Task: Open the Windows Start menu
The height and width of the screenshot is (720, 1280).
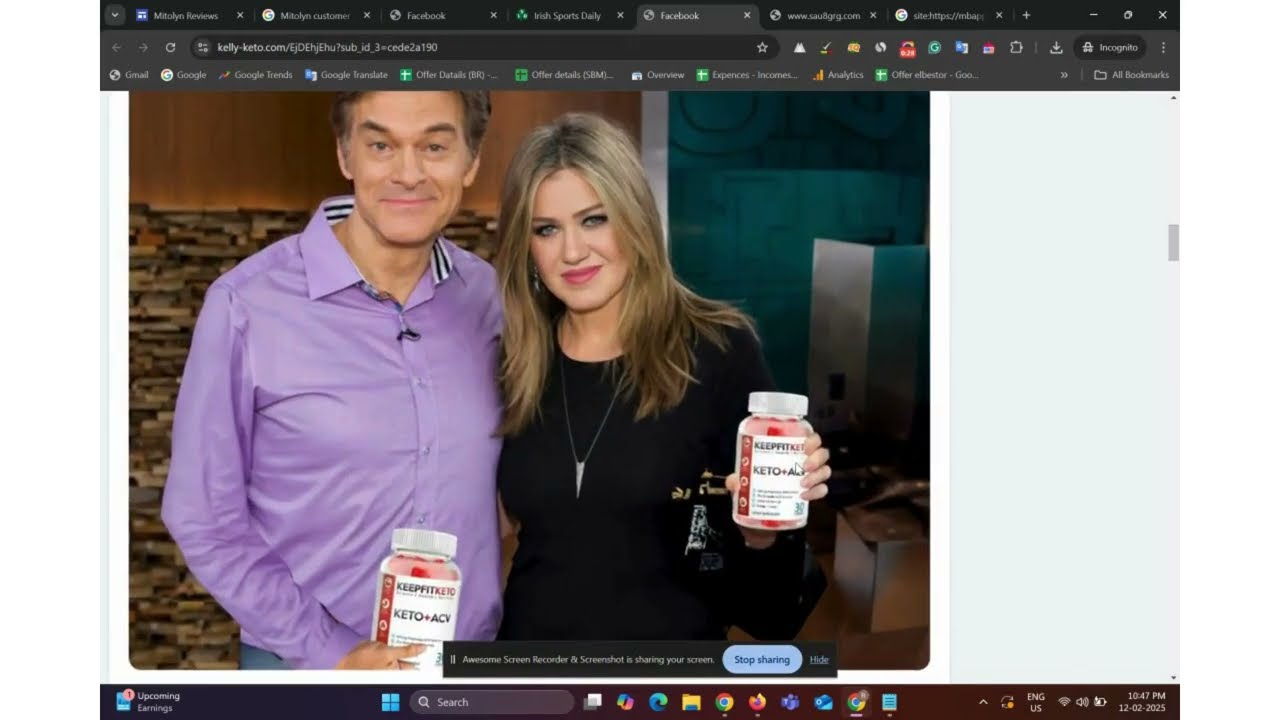Action: pyautogui.click(x=391, y=702)
